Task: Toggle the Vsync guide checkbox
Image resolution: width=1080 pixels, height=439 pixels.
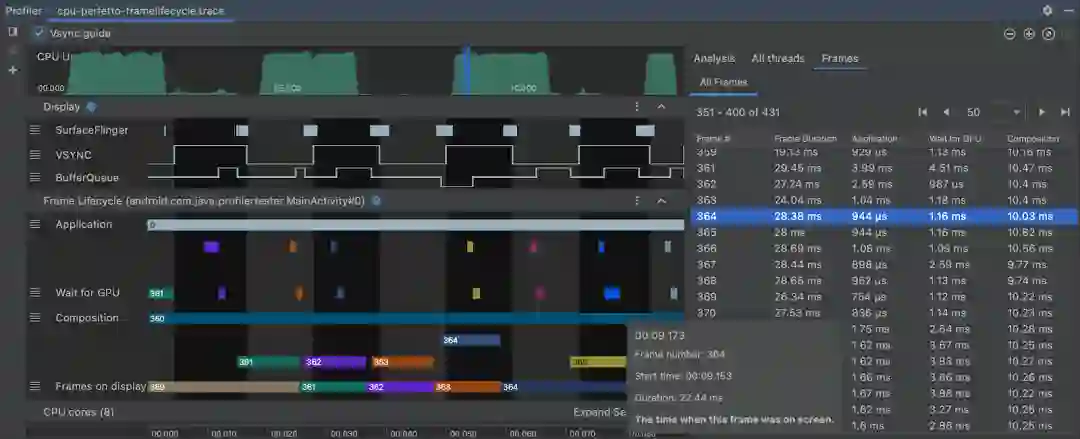Action: click(39, 33)
